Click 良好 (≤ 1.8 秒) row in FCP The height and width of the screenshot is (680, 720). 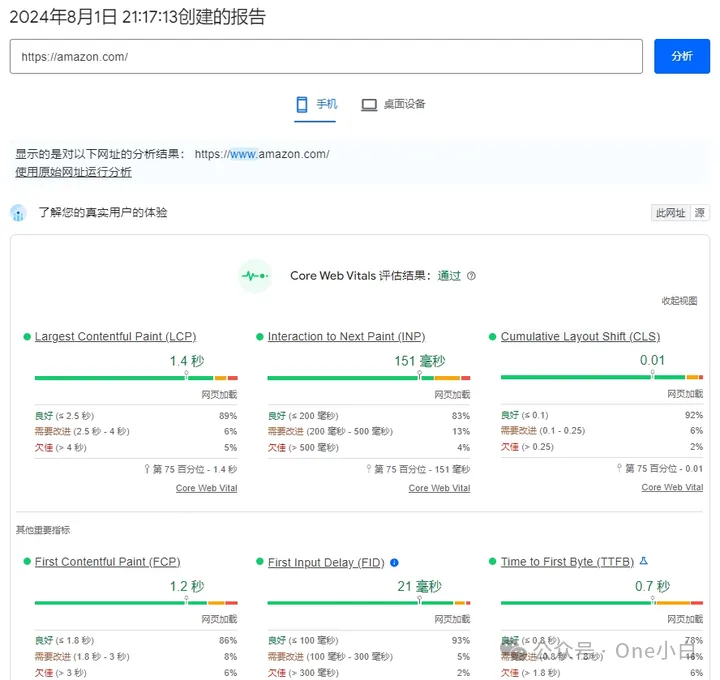136,641
